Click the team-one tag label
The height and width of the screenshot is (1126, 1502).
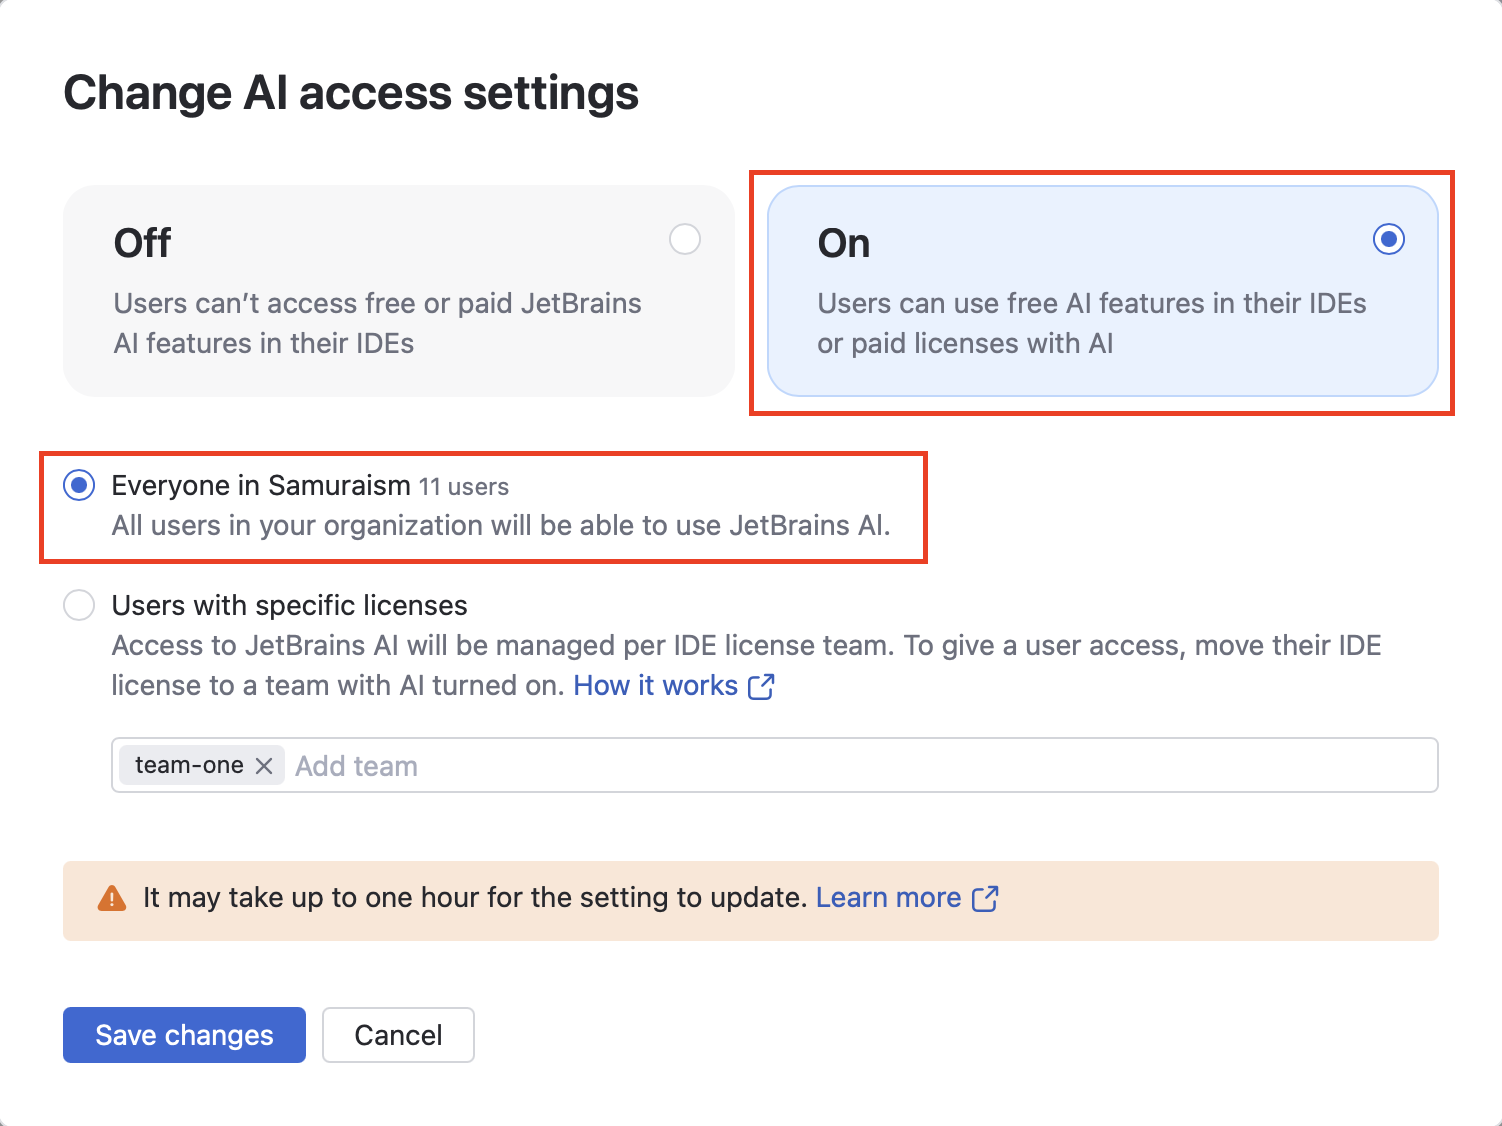tap(189, 766)
